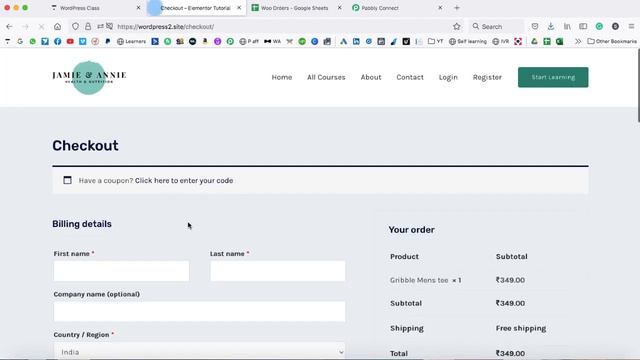Click 'Click here to enter your code' link

(x=184, y=180)
